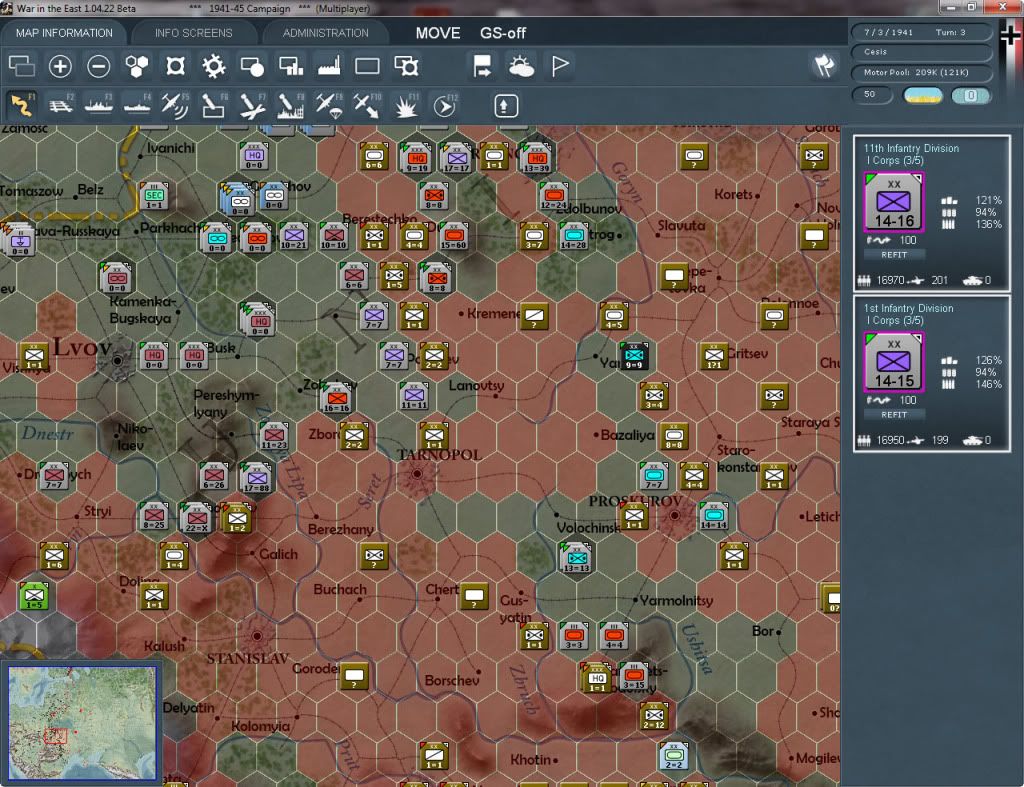This screenshot has width=1024, height=787.
Task: Open the INFO SCREENS tab
Action: (x=193, y=33)
